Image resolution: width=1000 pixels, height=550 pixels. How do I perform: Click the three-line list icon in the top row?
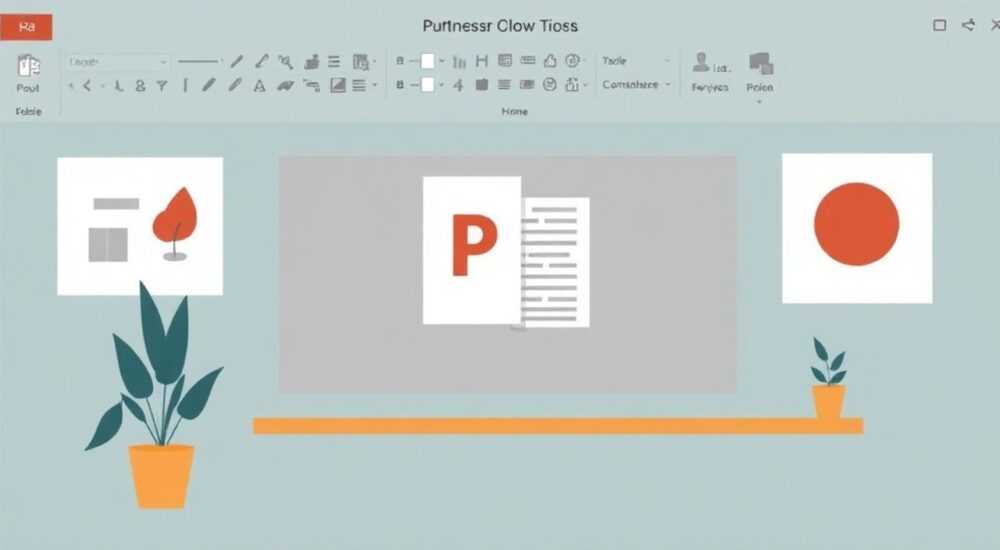(x=334, y=61)
